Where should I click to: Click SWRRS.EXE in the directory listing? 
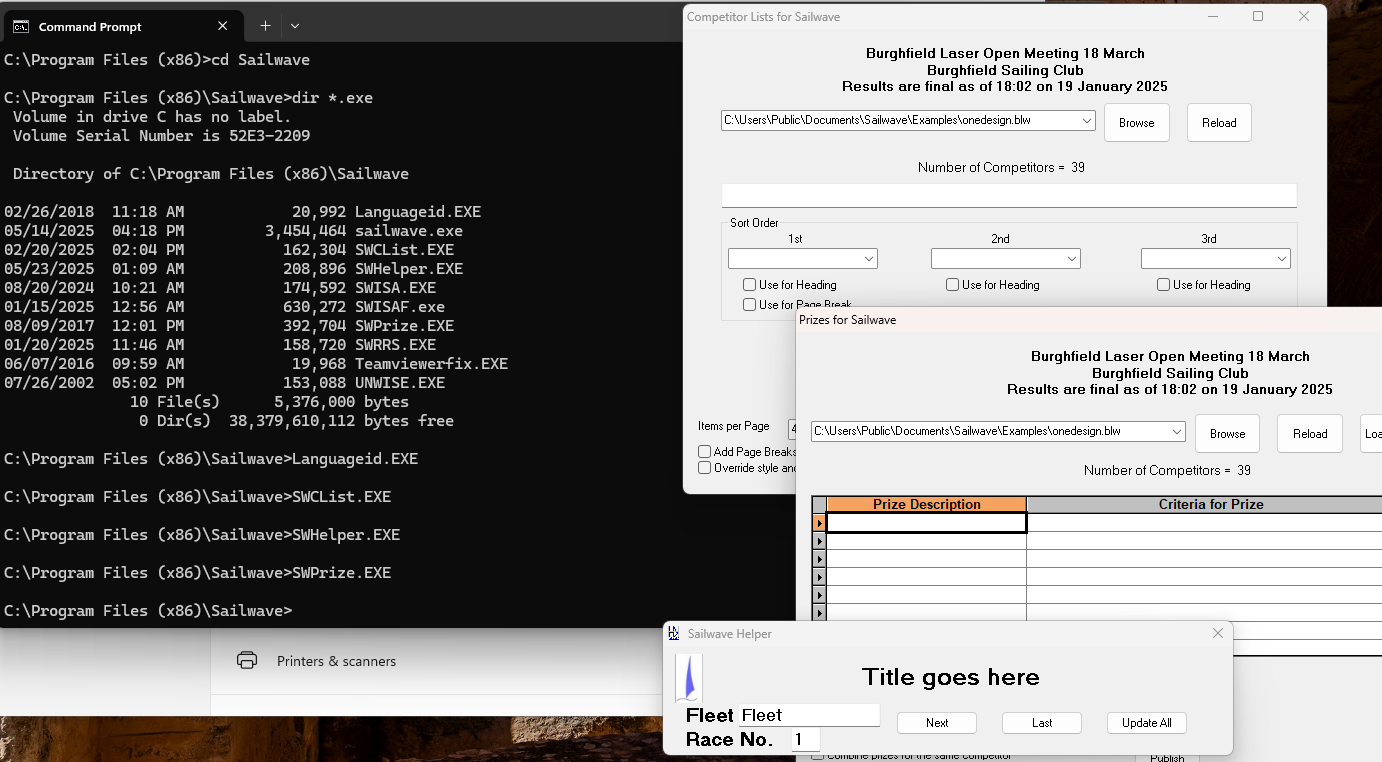pos(395,345)
